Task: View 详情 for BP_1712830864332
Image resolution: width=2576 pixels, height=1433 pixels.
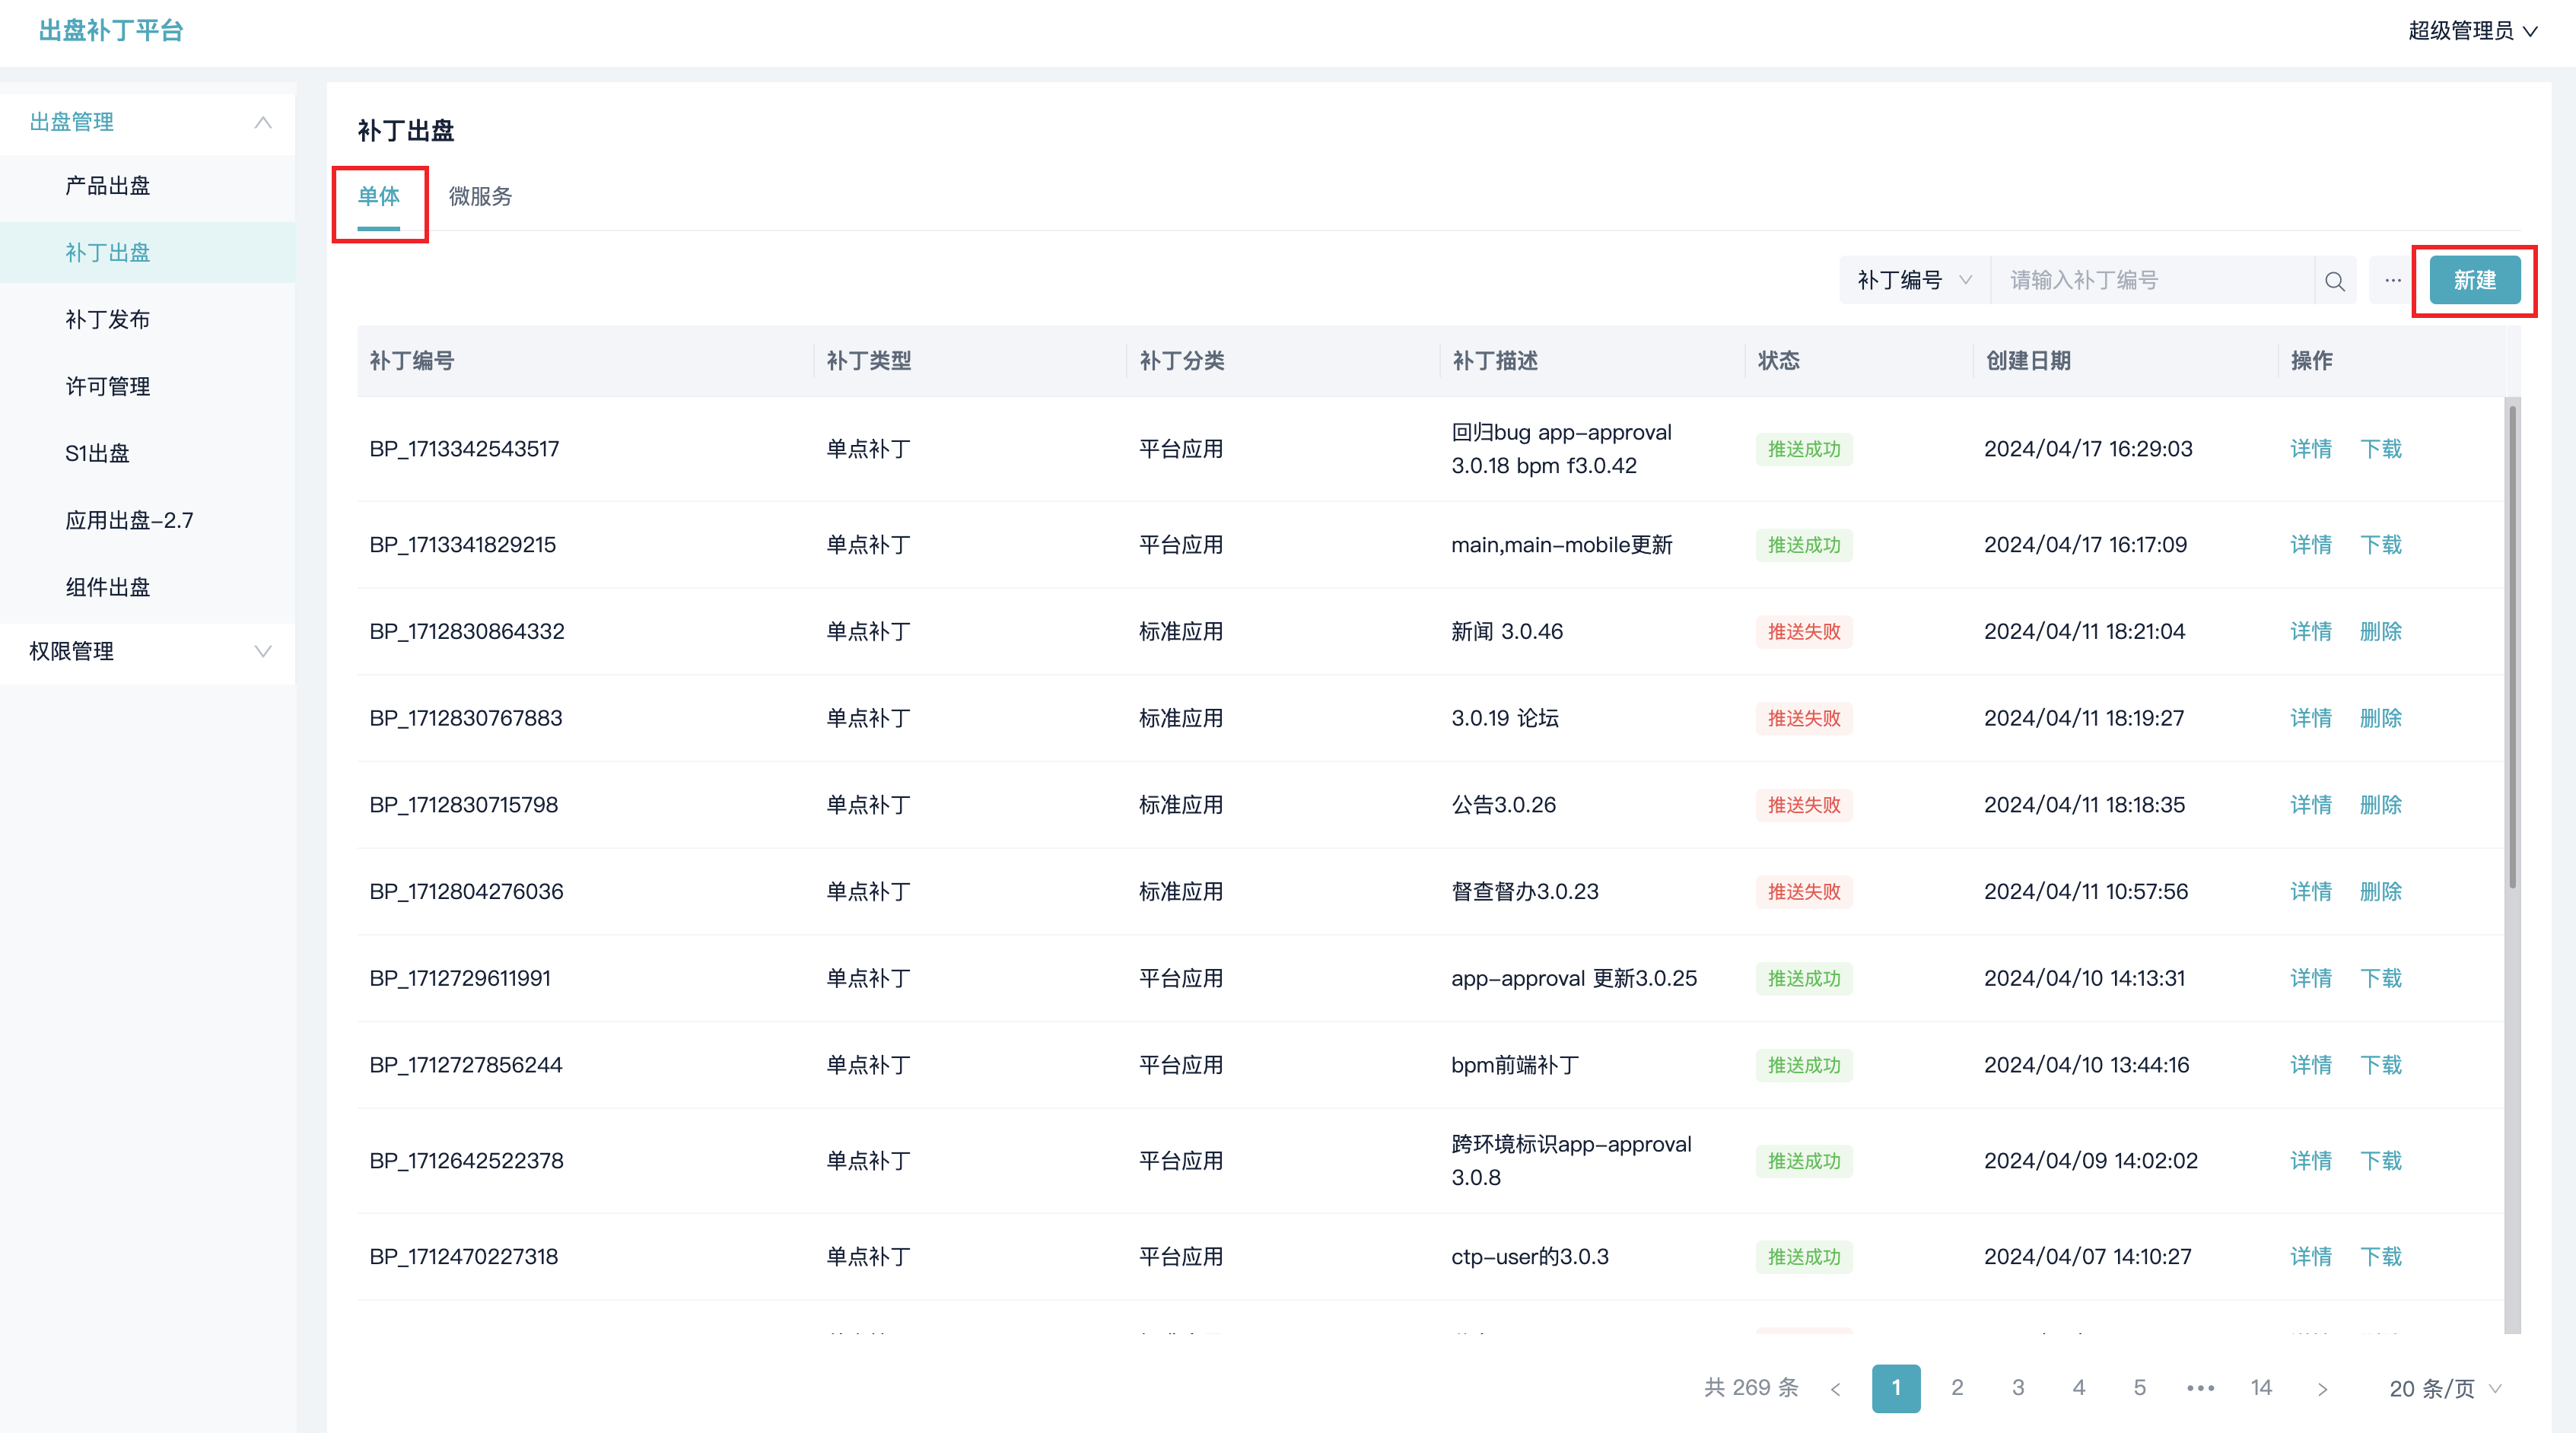Action: [x=2311, y=632]
